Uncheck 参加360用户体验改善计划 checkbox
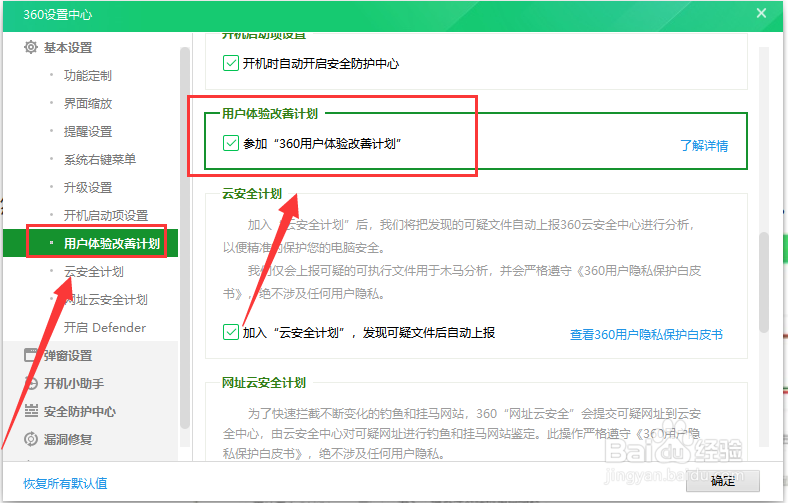This screenshot has height=503, width=788. [x=231, y=143]
